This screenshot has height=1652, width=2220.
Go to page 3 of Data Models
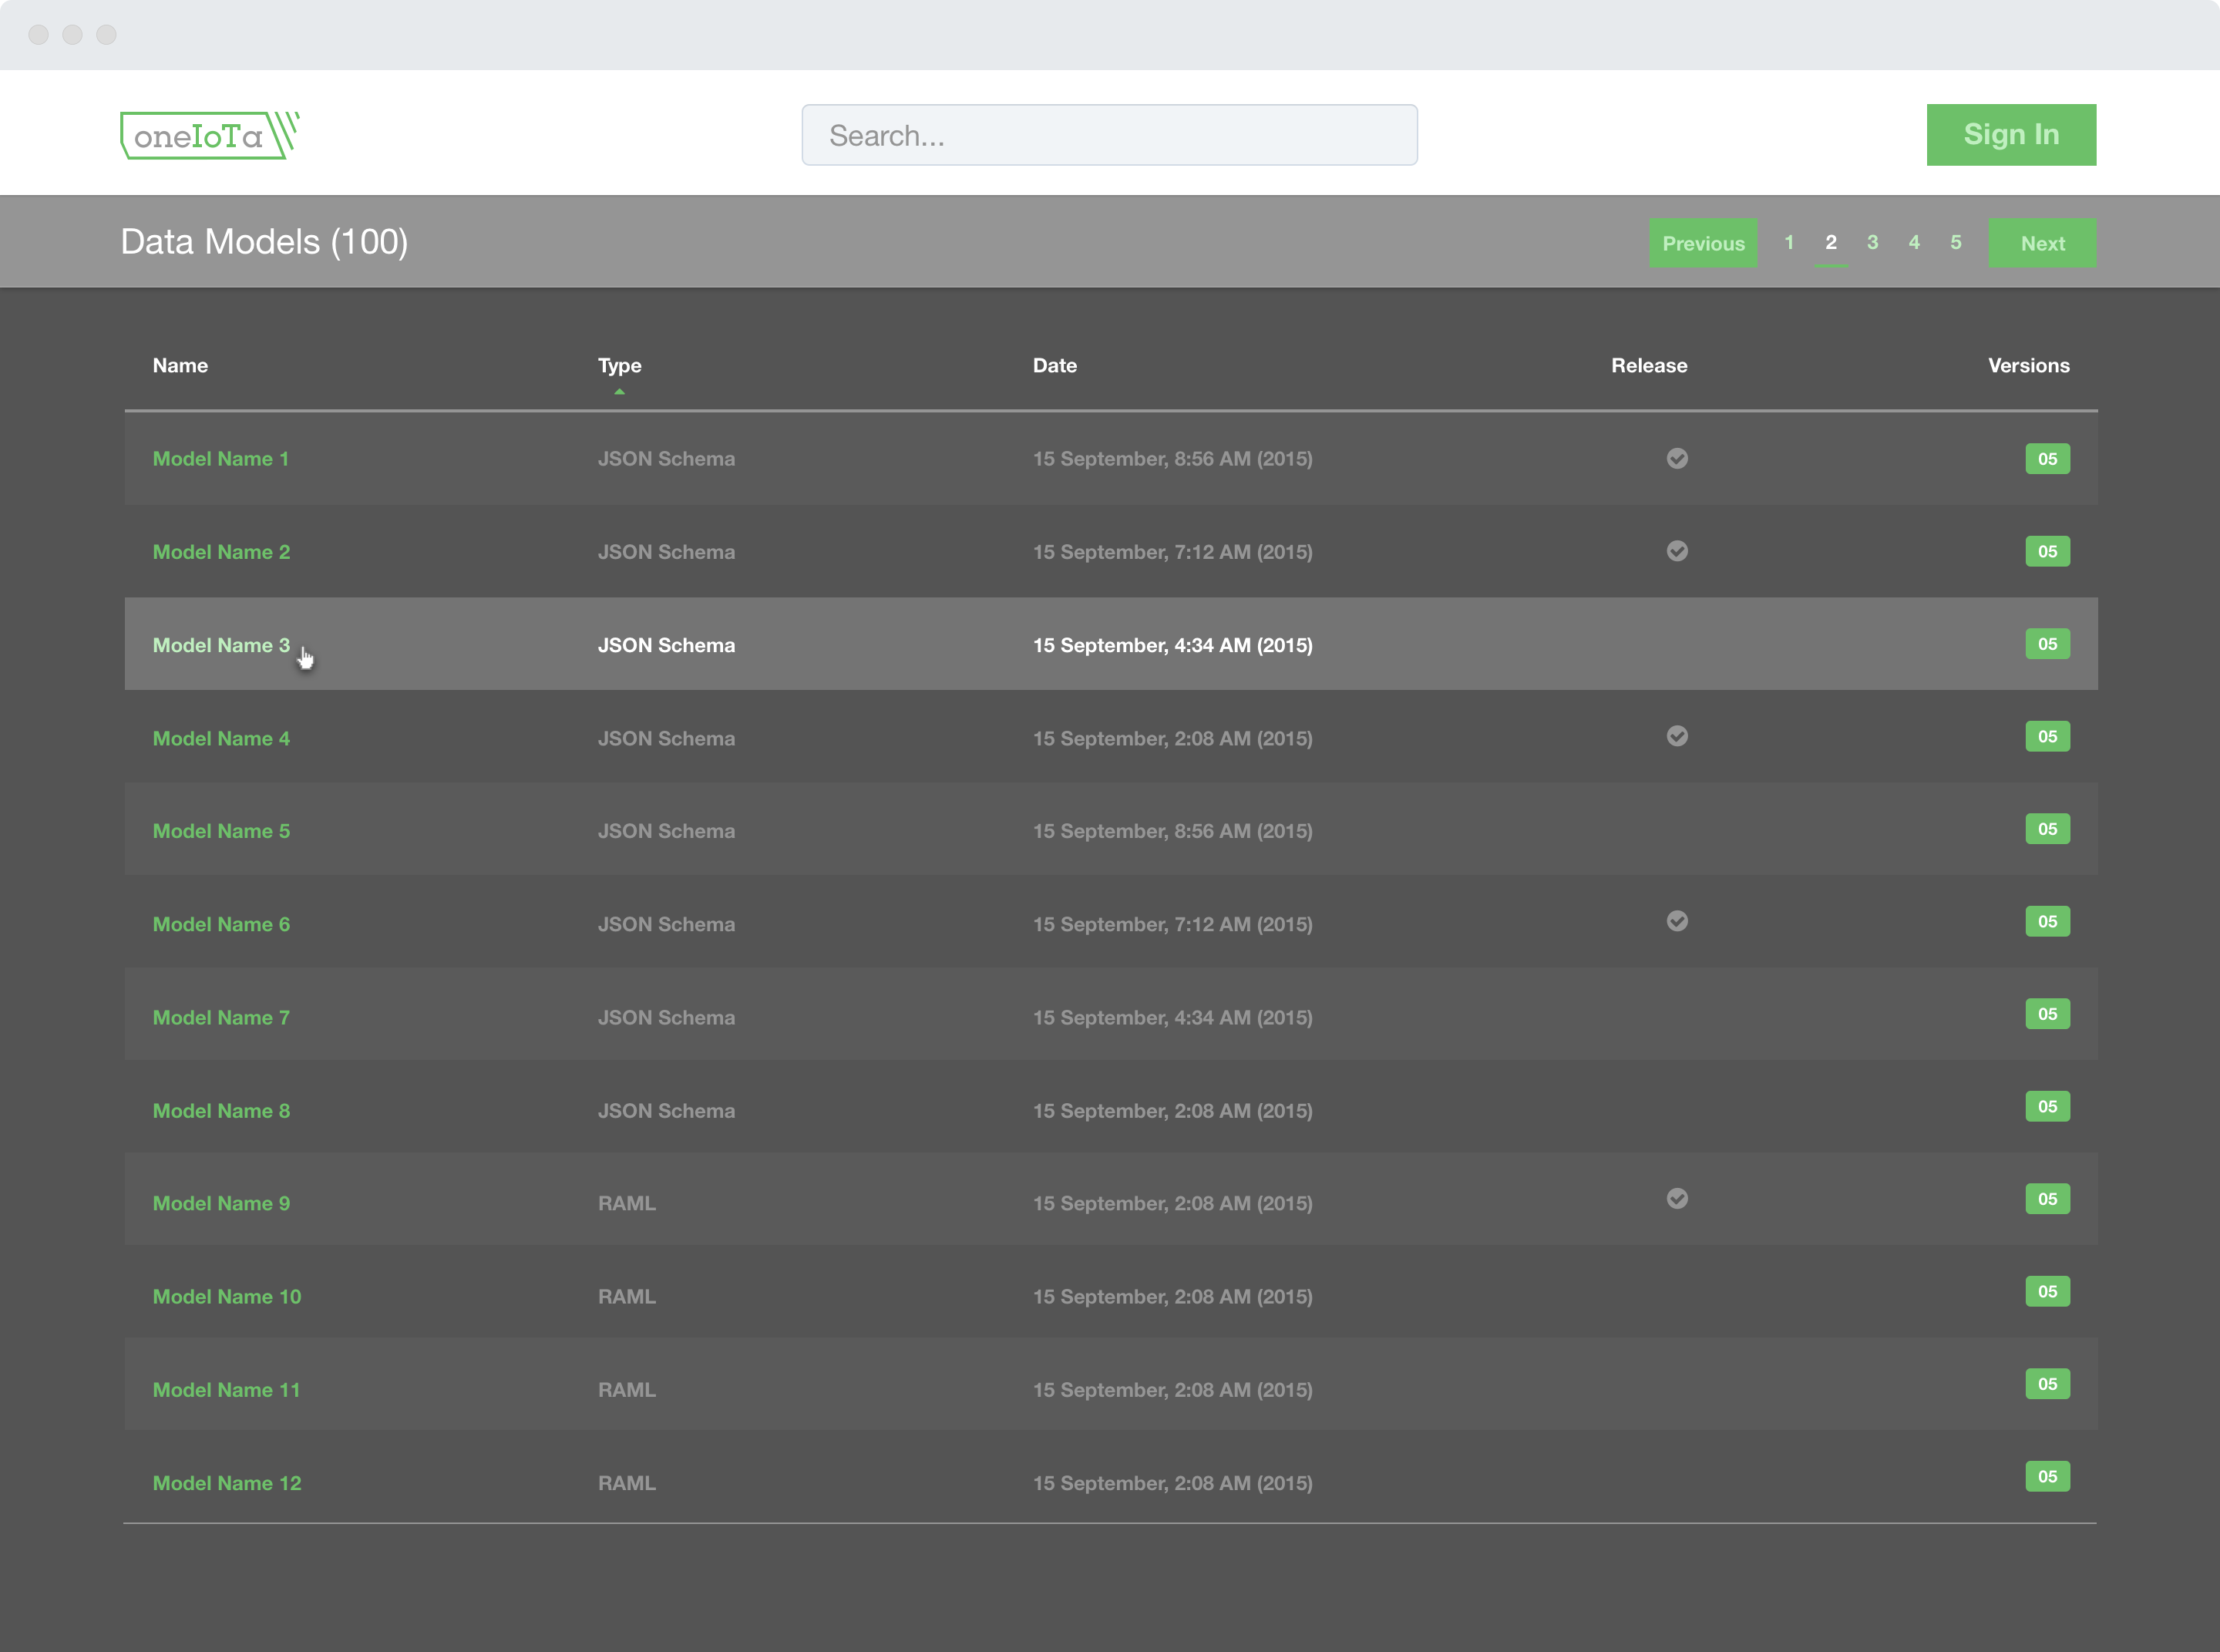click(1872, 242)
